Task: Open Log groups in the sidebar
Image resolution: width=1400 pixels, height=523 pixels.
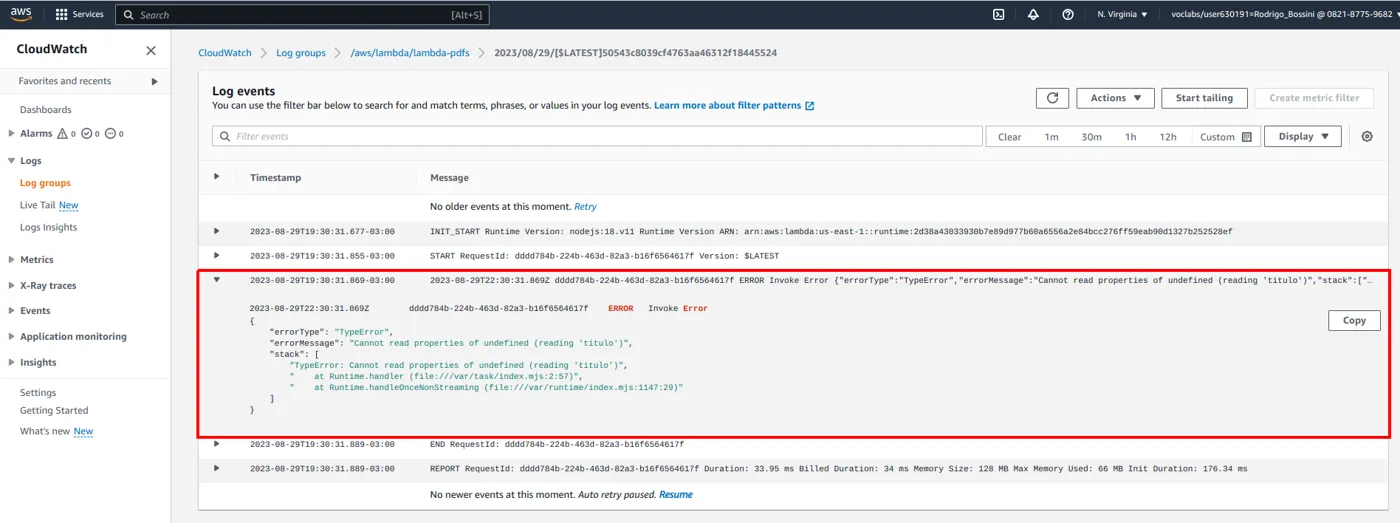Action: 45,183
